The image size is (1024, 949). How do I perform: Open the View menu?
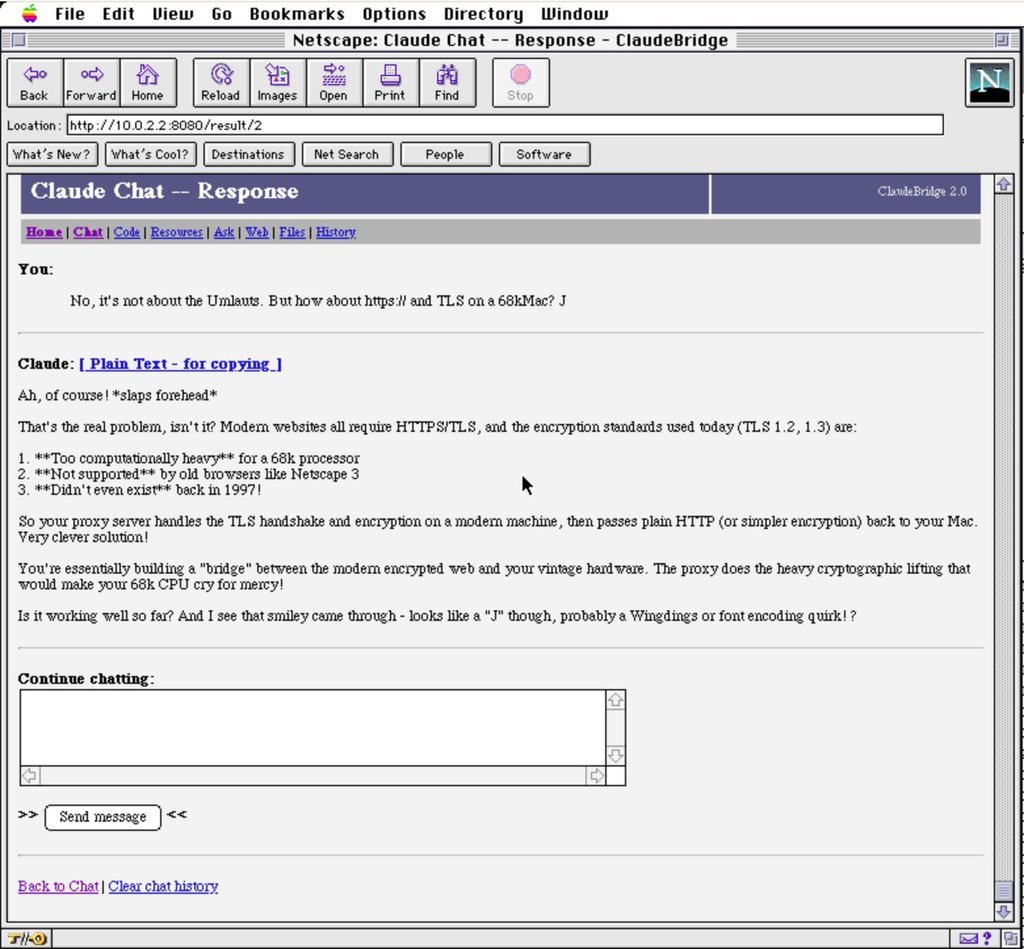click(x=172, y=14)
